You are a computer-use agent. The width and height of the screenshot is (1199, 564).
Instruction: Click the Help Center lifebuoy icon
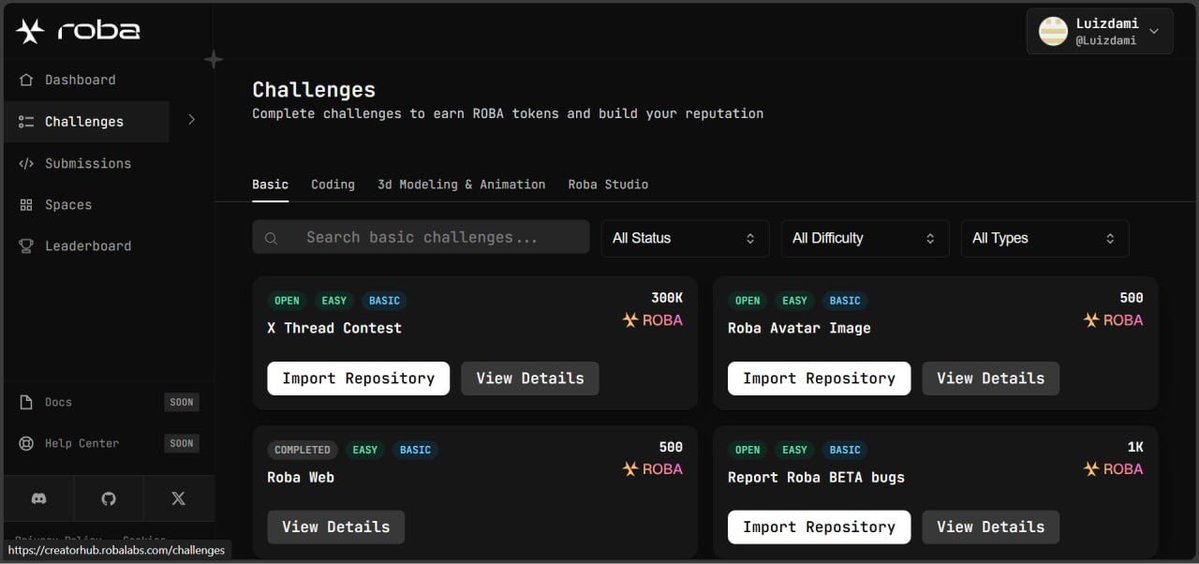26,443
